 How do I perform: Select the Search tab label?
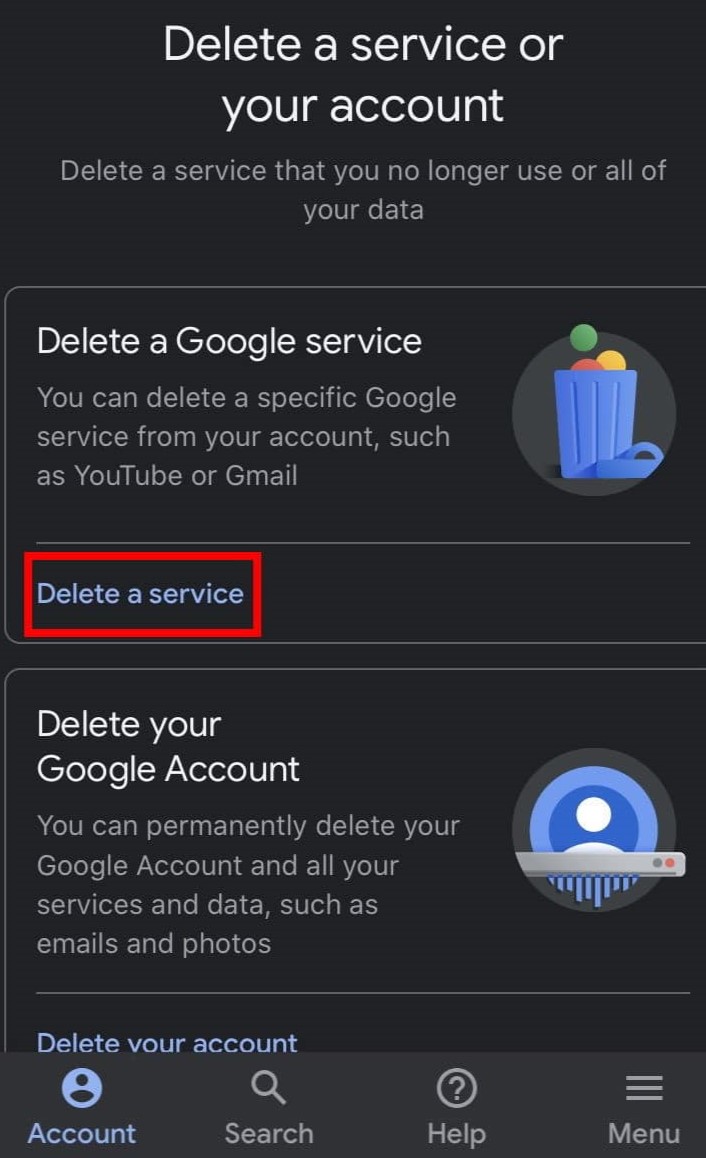point(269,1133)
